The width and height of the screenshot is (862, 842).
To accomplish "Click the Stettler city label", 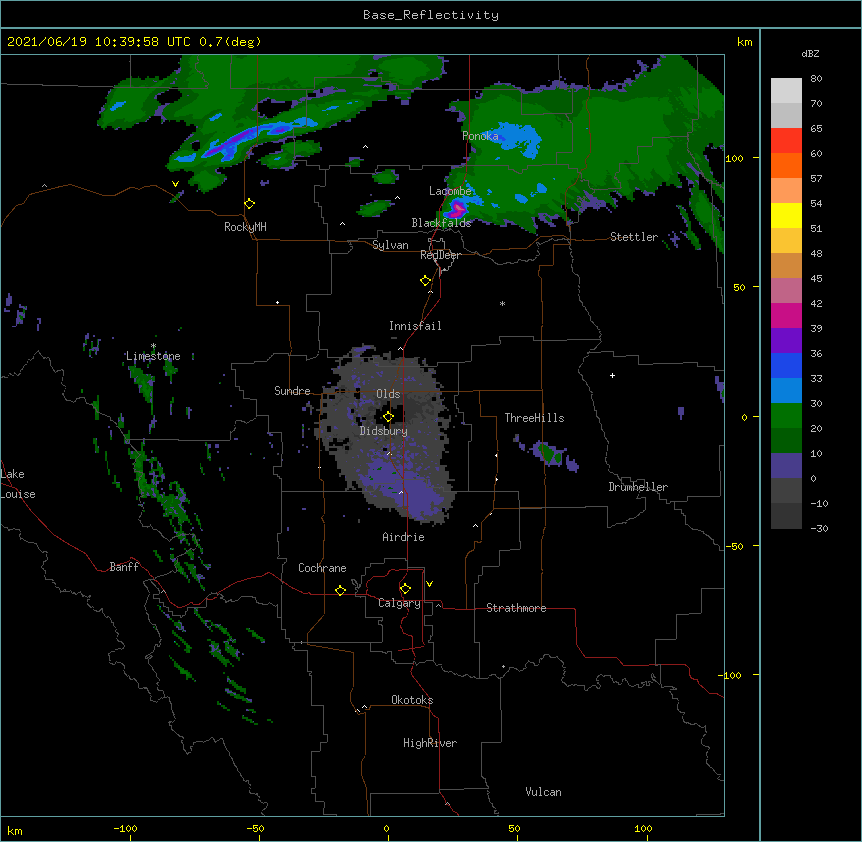I will click(x=634, y=237).
